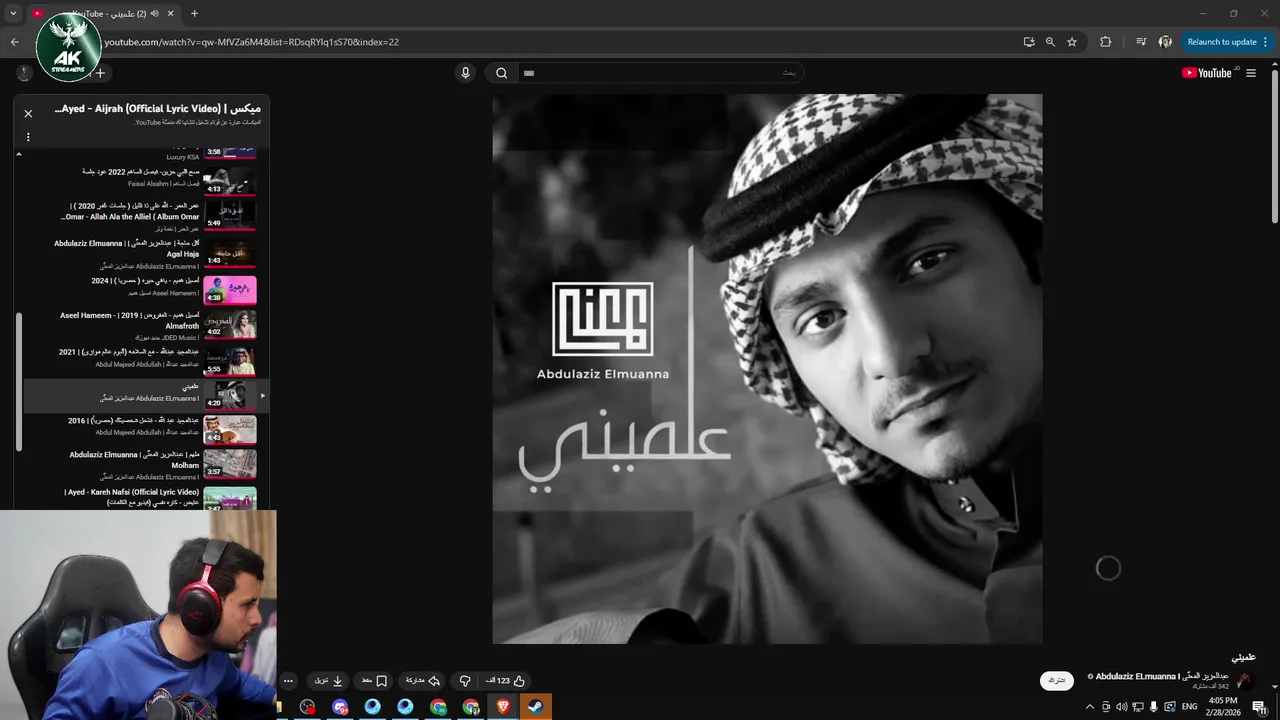Open the Windows notification center icon

[x=1260, y=707]
